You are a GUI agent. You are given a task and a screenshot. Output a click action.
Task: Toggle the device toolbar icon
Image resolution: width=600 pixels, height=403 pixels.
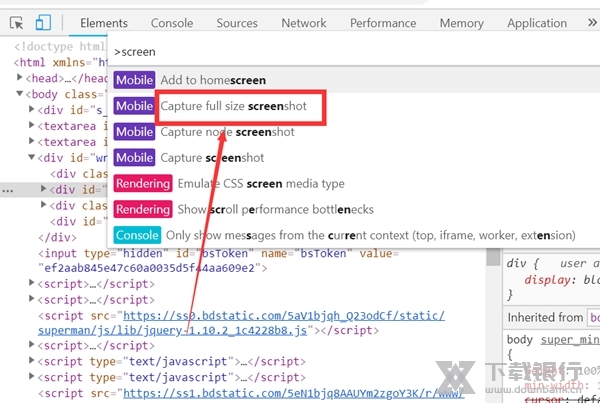pos(43,22)
